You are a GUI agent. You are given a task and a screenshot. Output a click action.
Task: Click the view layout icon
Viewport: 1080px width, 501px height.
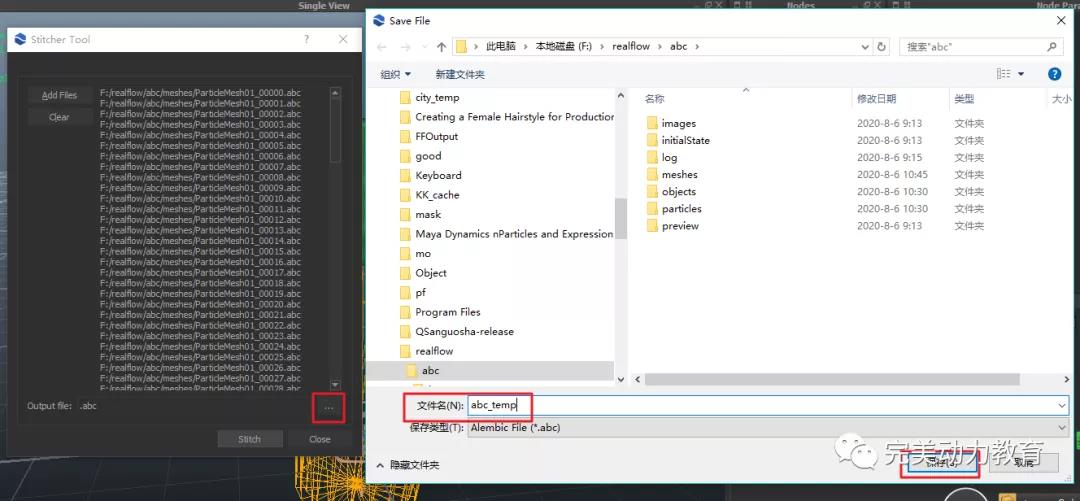(1004, 74)
